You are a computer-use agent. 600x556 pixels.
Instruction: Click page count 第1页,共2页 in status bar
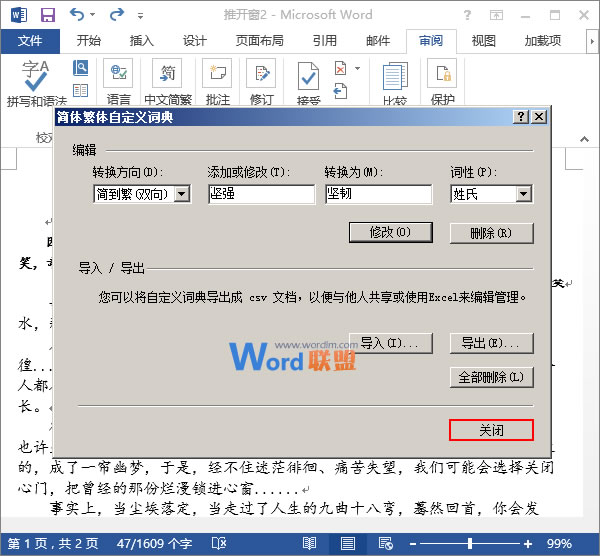[53, 543]
